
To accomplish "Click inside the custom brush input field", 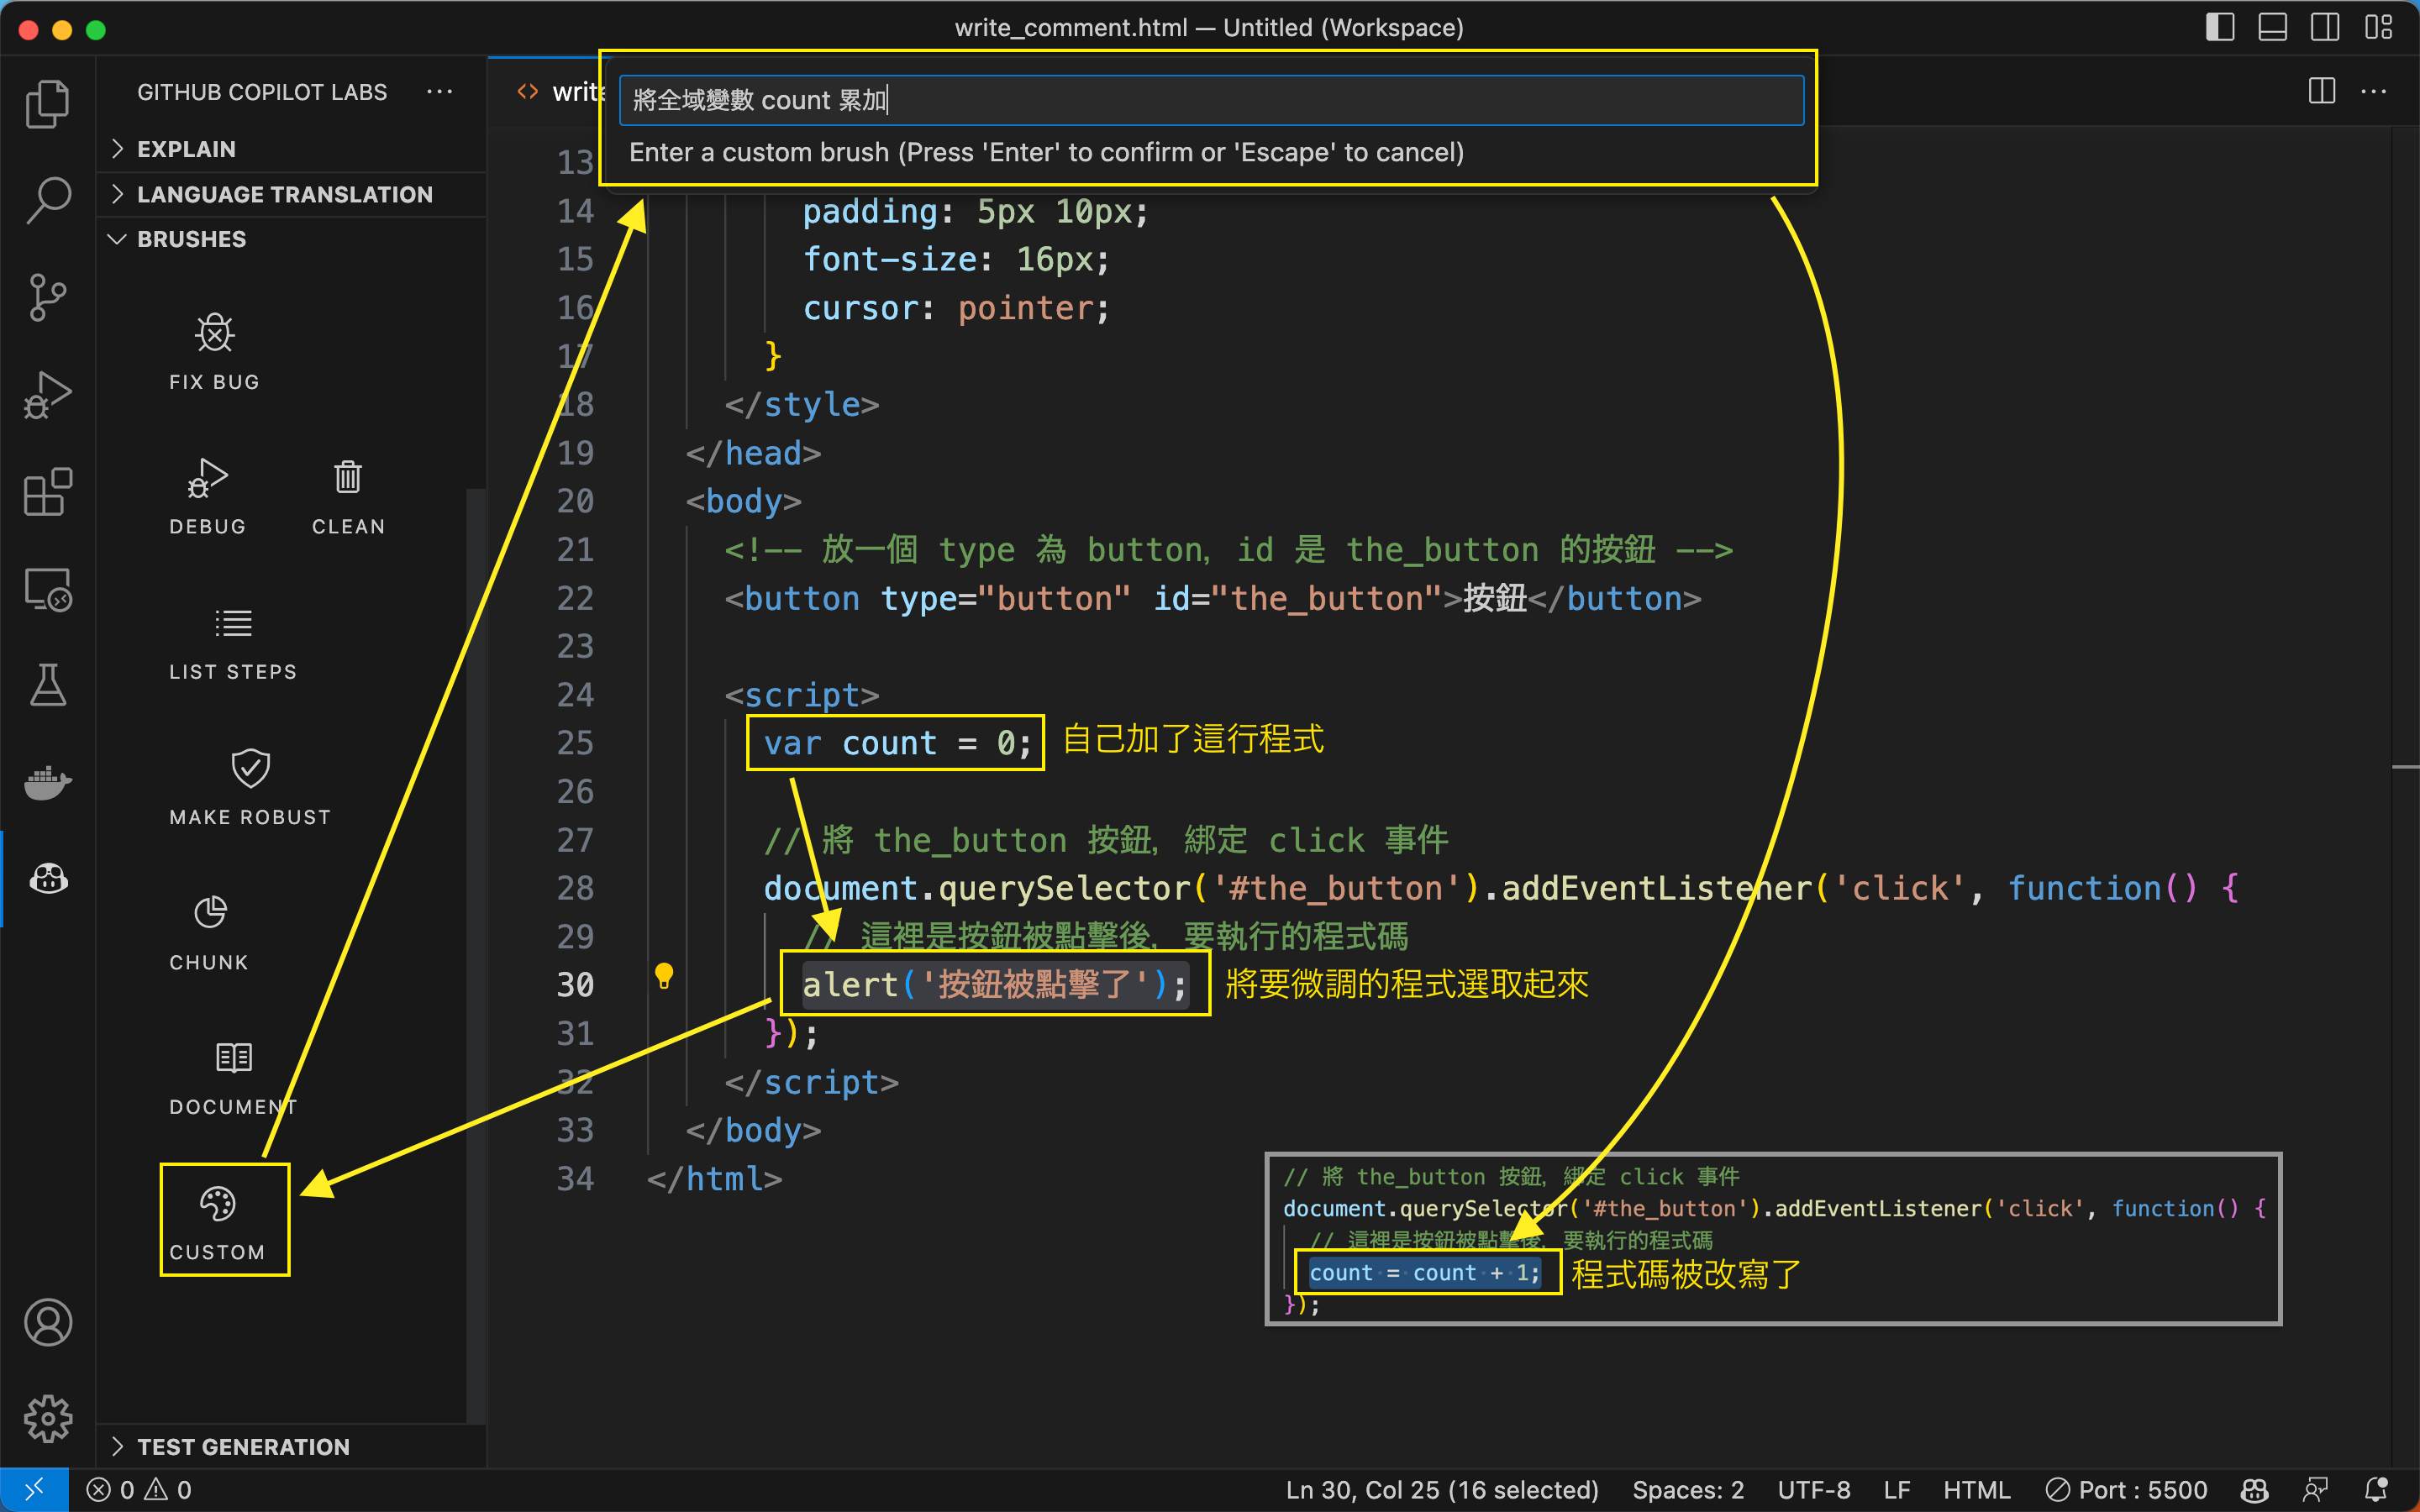I will (1210, 100).
